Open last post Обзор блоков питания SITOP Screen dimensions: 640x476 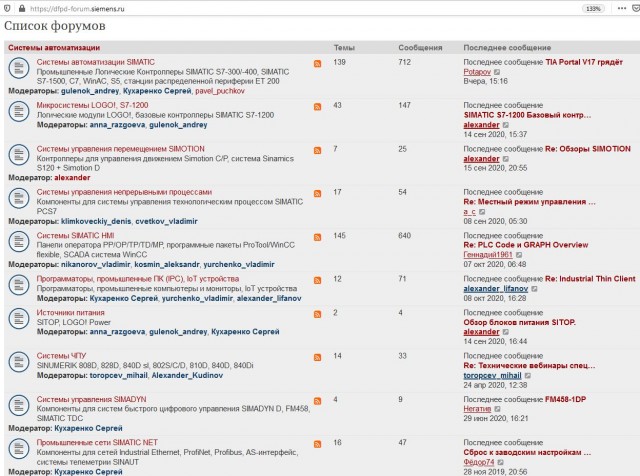[x=520, y=323]
